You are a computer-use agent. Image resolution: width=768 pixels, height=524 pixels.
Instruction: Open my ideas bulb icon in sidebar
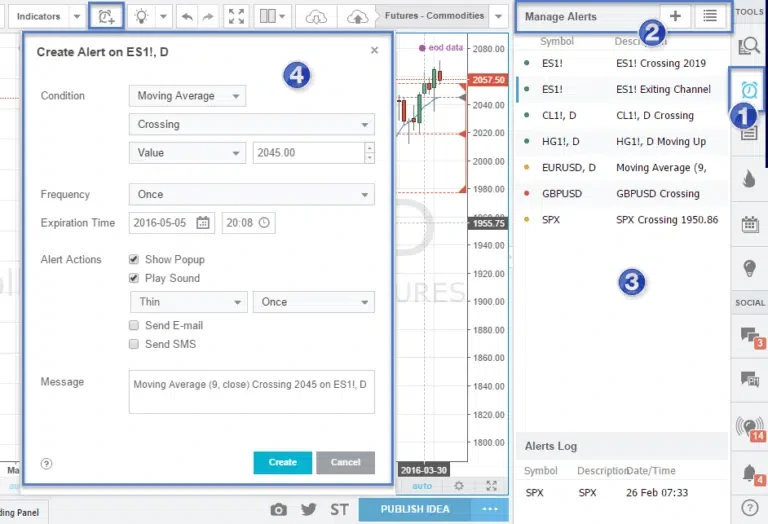749,268
